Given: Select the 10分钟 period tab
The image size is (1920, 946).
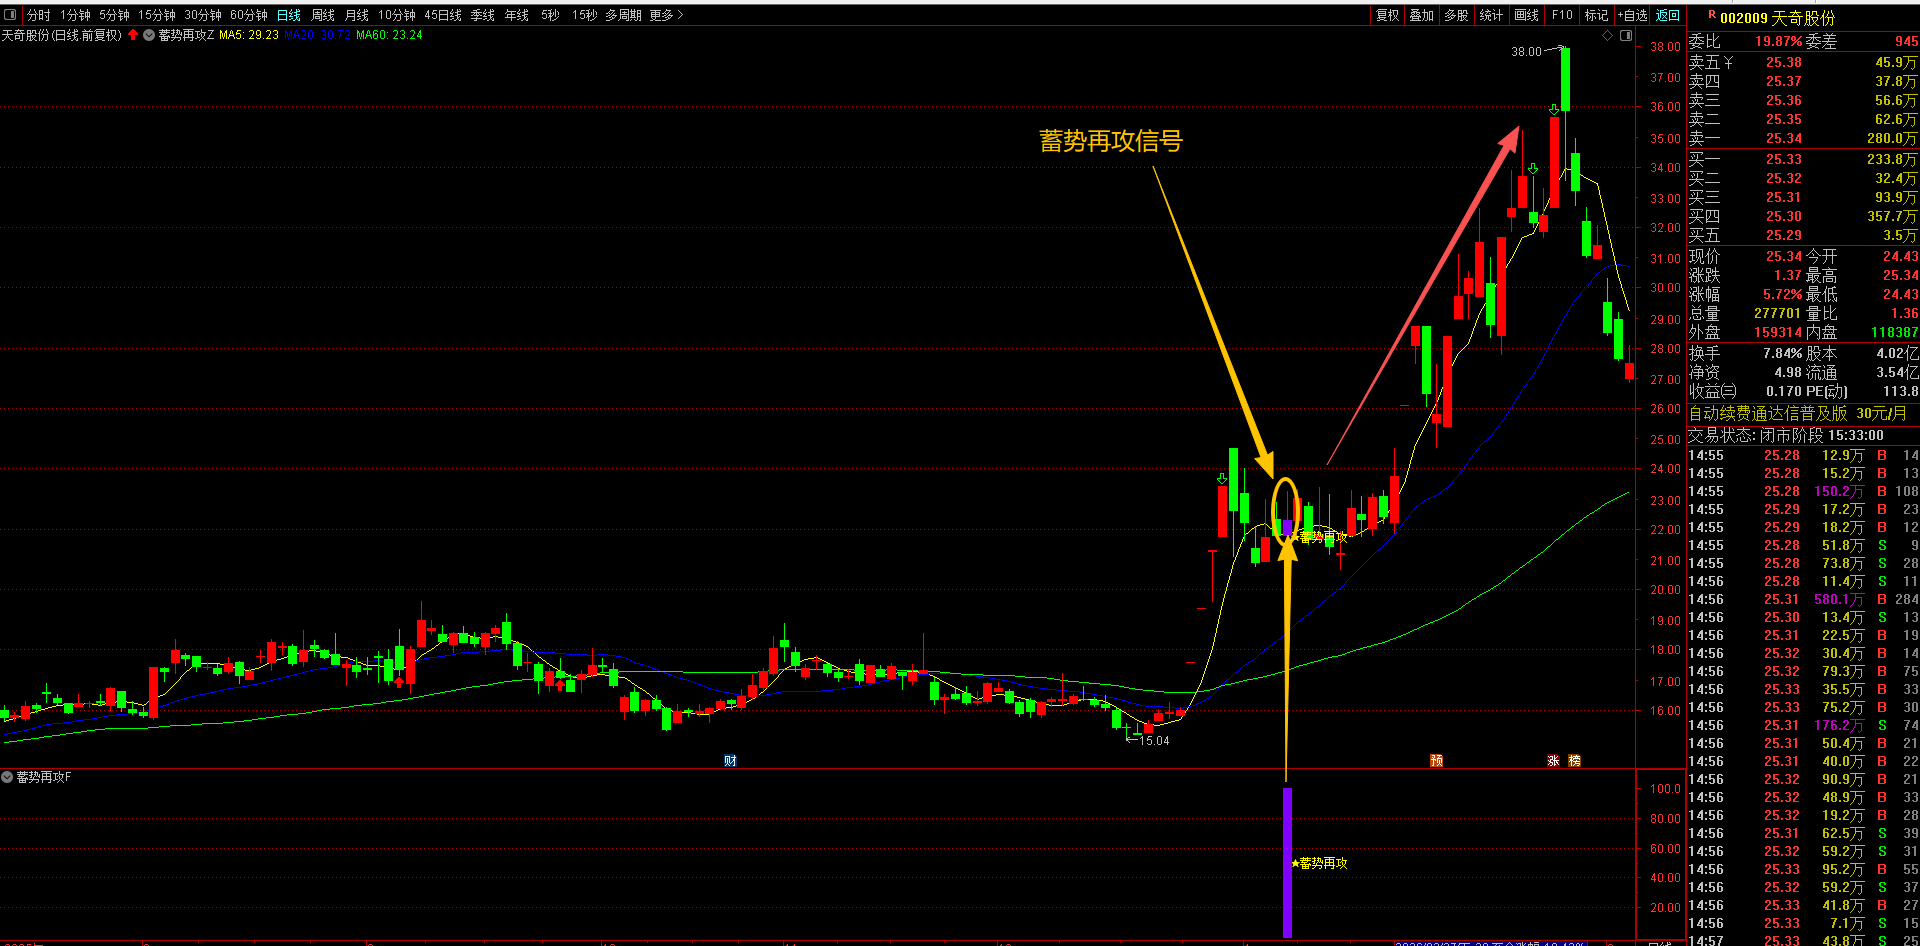Looking at the screenshot, I should point(397,15).
